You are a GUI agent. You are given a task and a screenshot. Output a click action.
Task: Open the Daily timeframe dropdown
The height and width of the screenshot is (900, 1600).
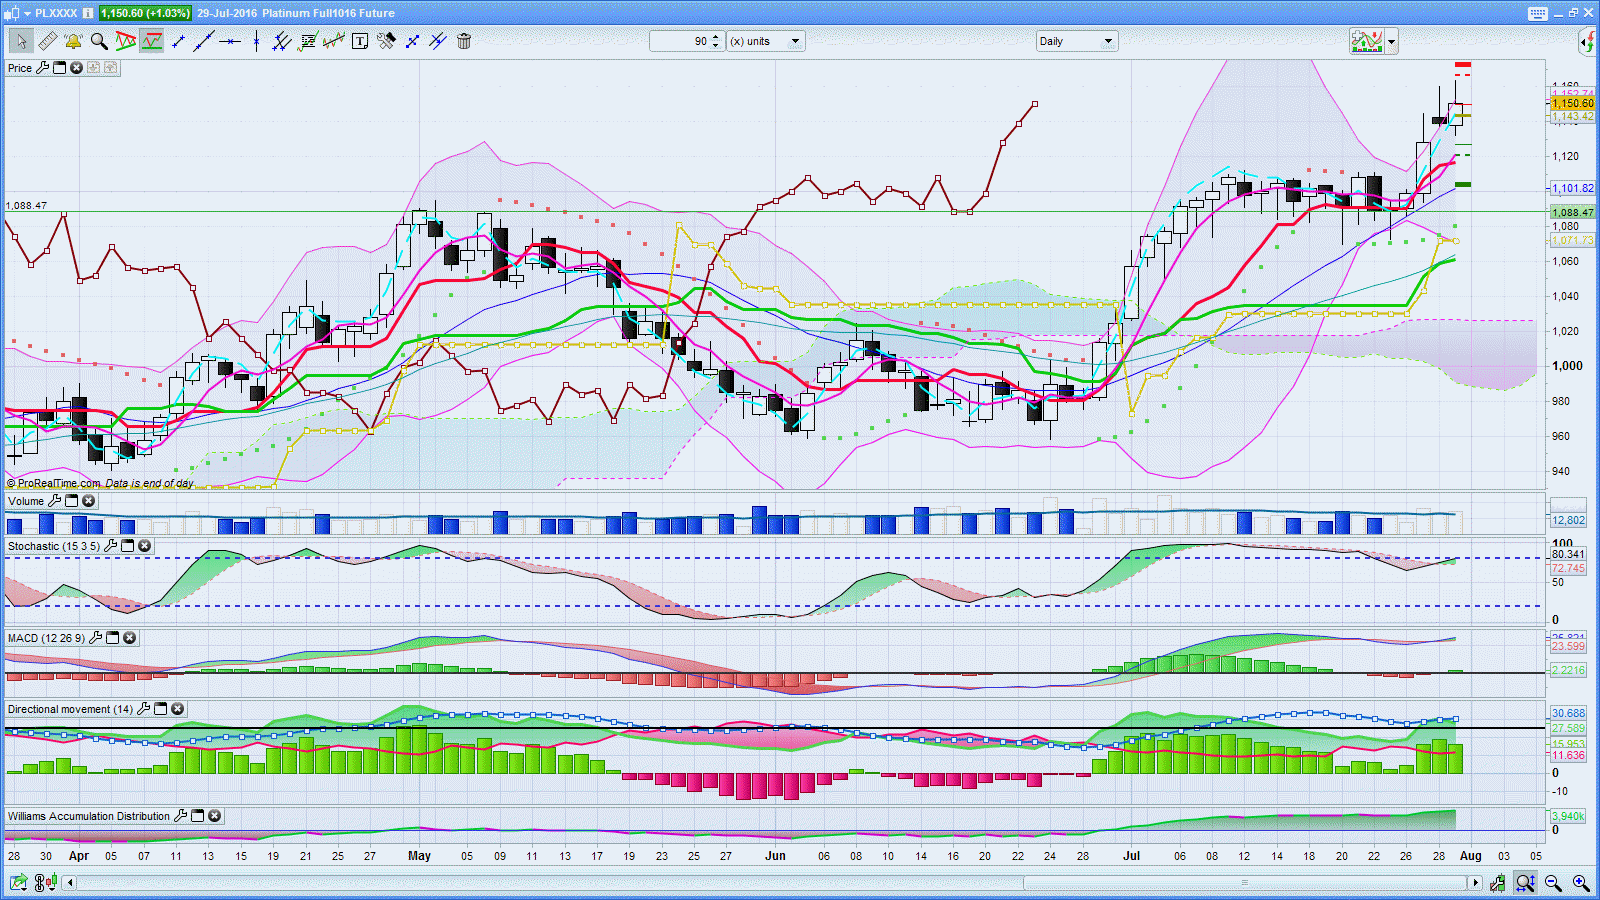(1076, 41)
